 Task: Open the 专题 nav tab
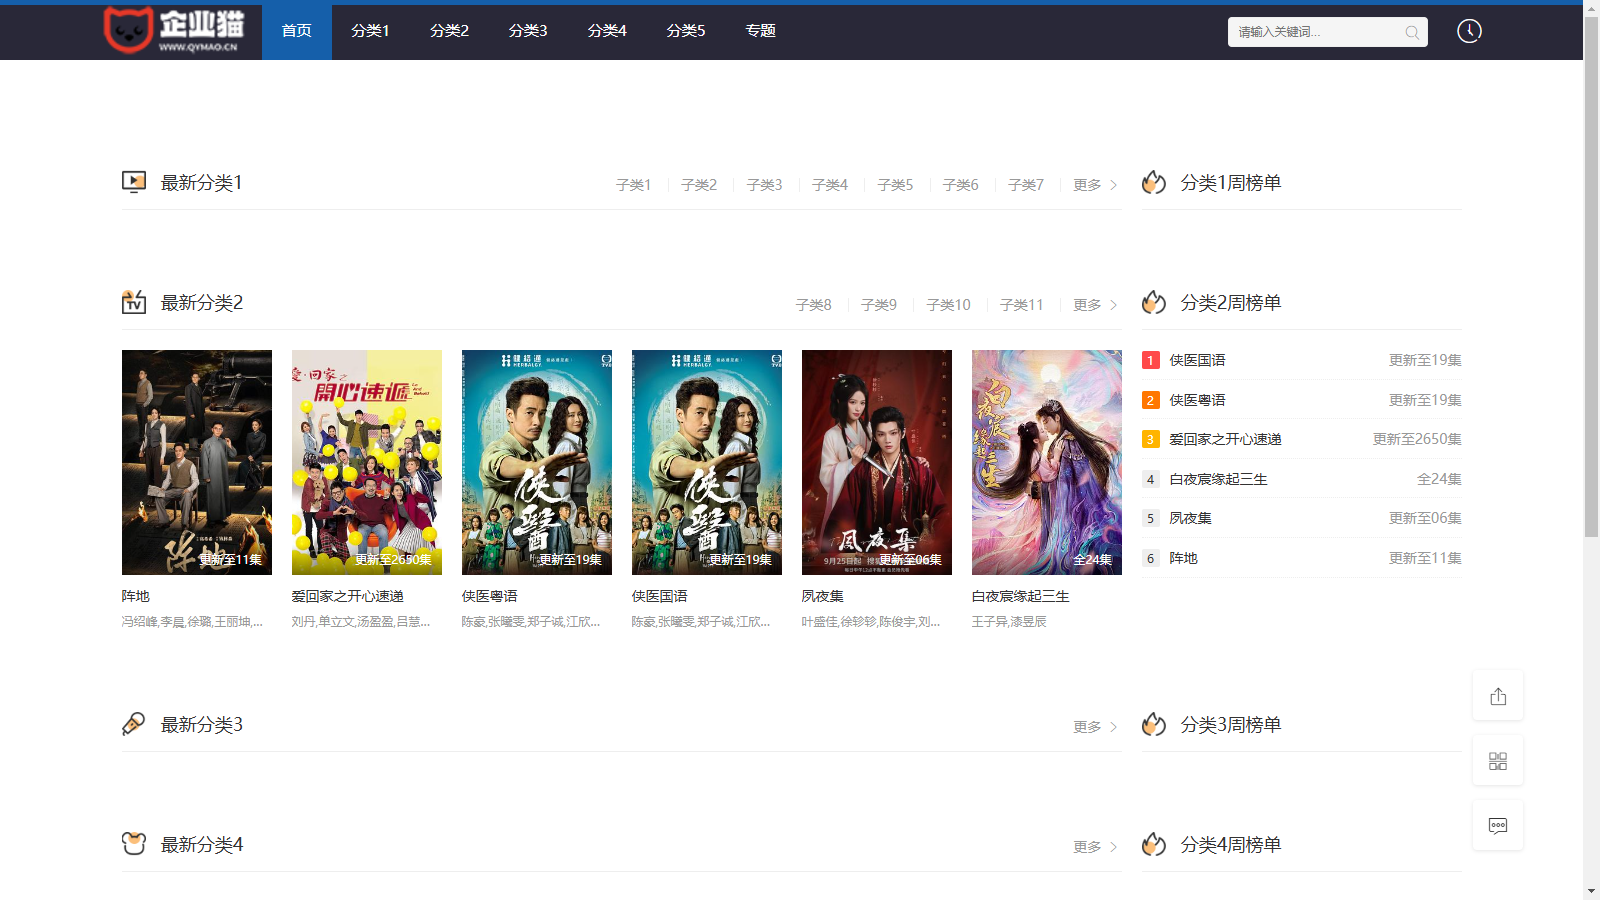pos(760,31)
